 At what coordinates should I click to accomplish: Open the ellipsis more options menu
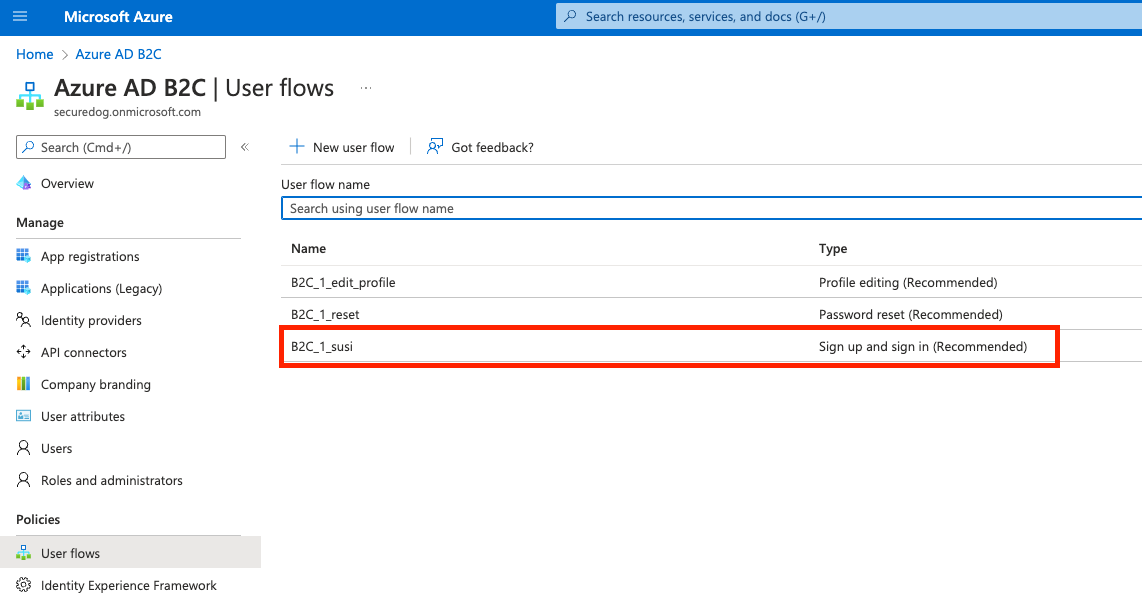[366, 88]
